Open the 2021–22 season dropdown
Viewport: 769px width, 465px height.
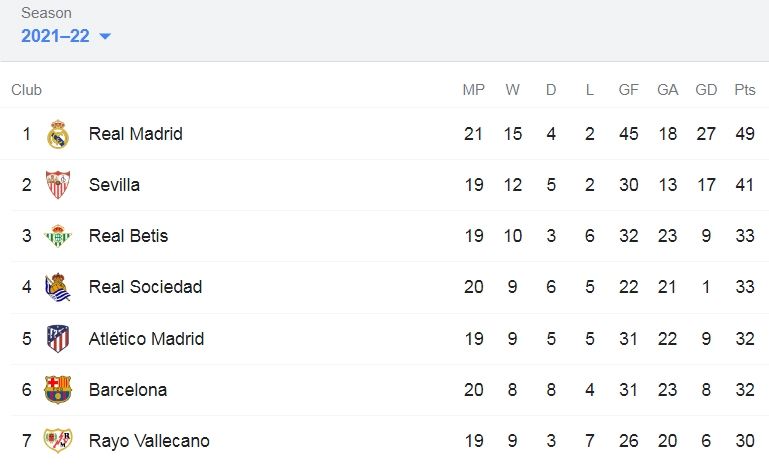66,36
